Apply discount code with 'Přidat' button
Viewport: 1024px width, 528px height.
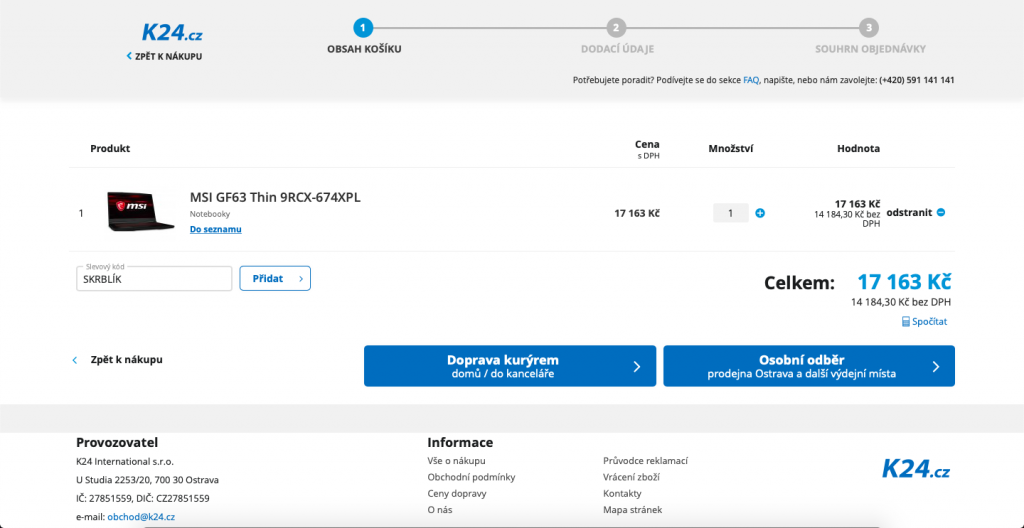tap(275, 278)
